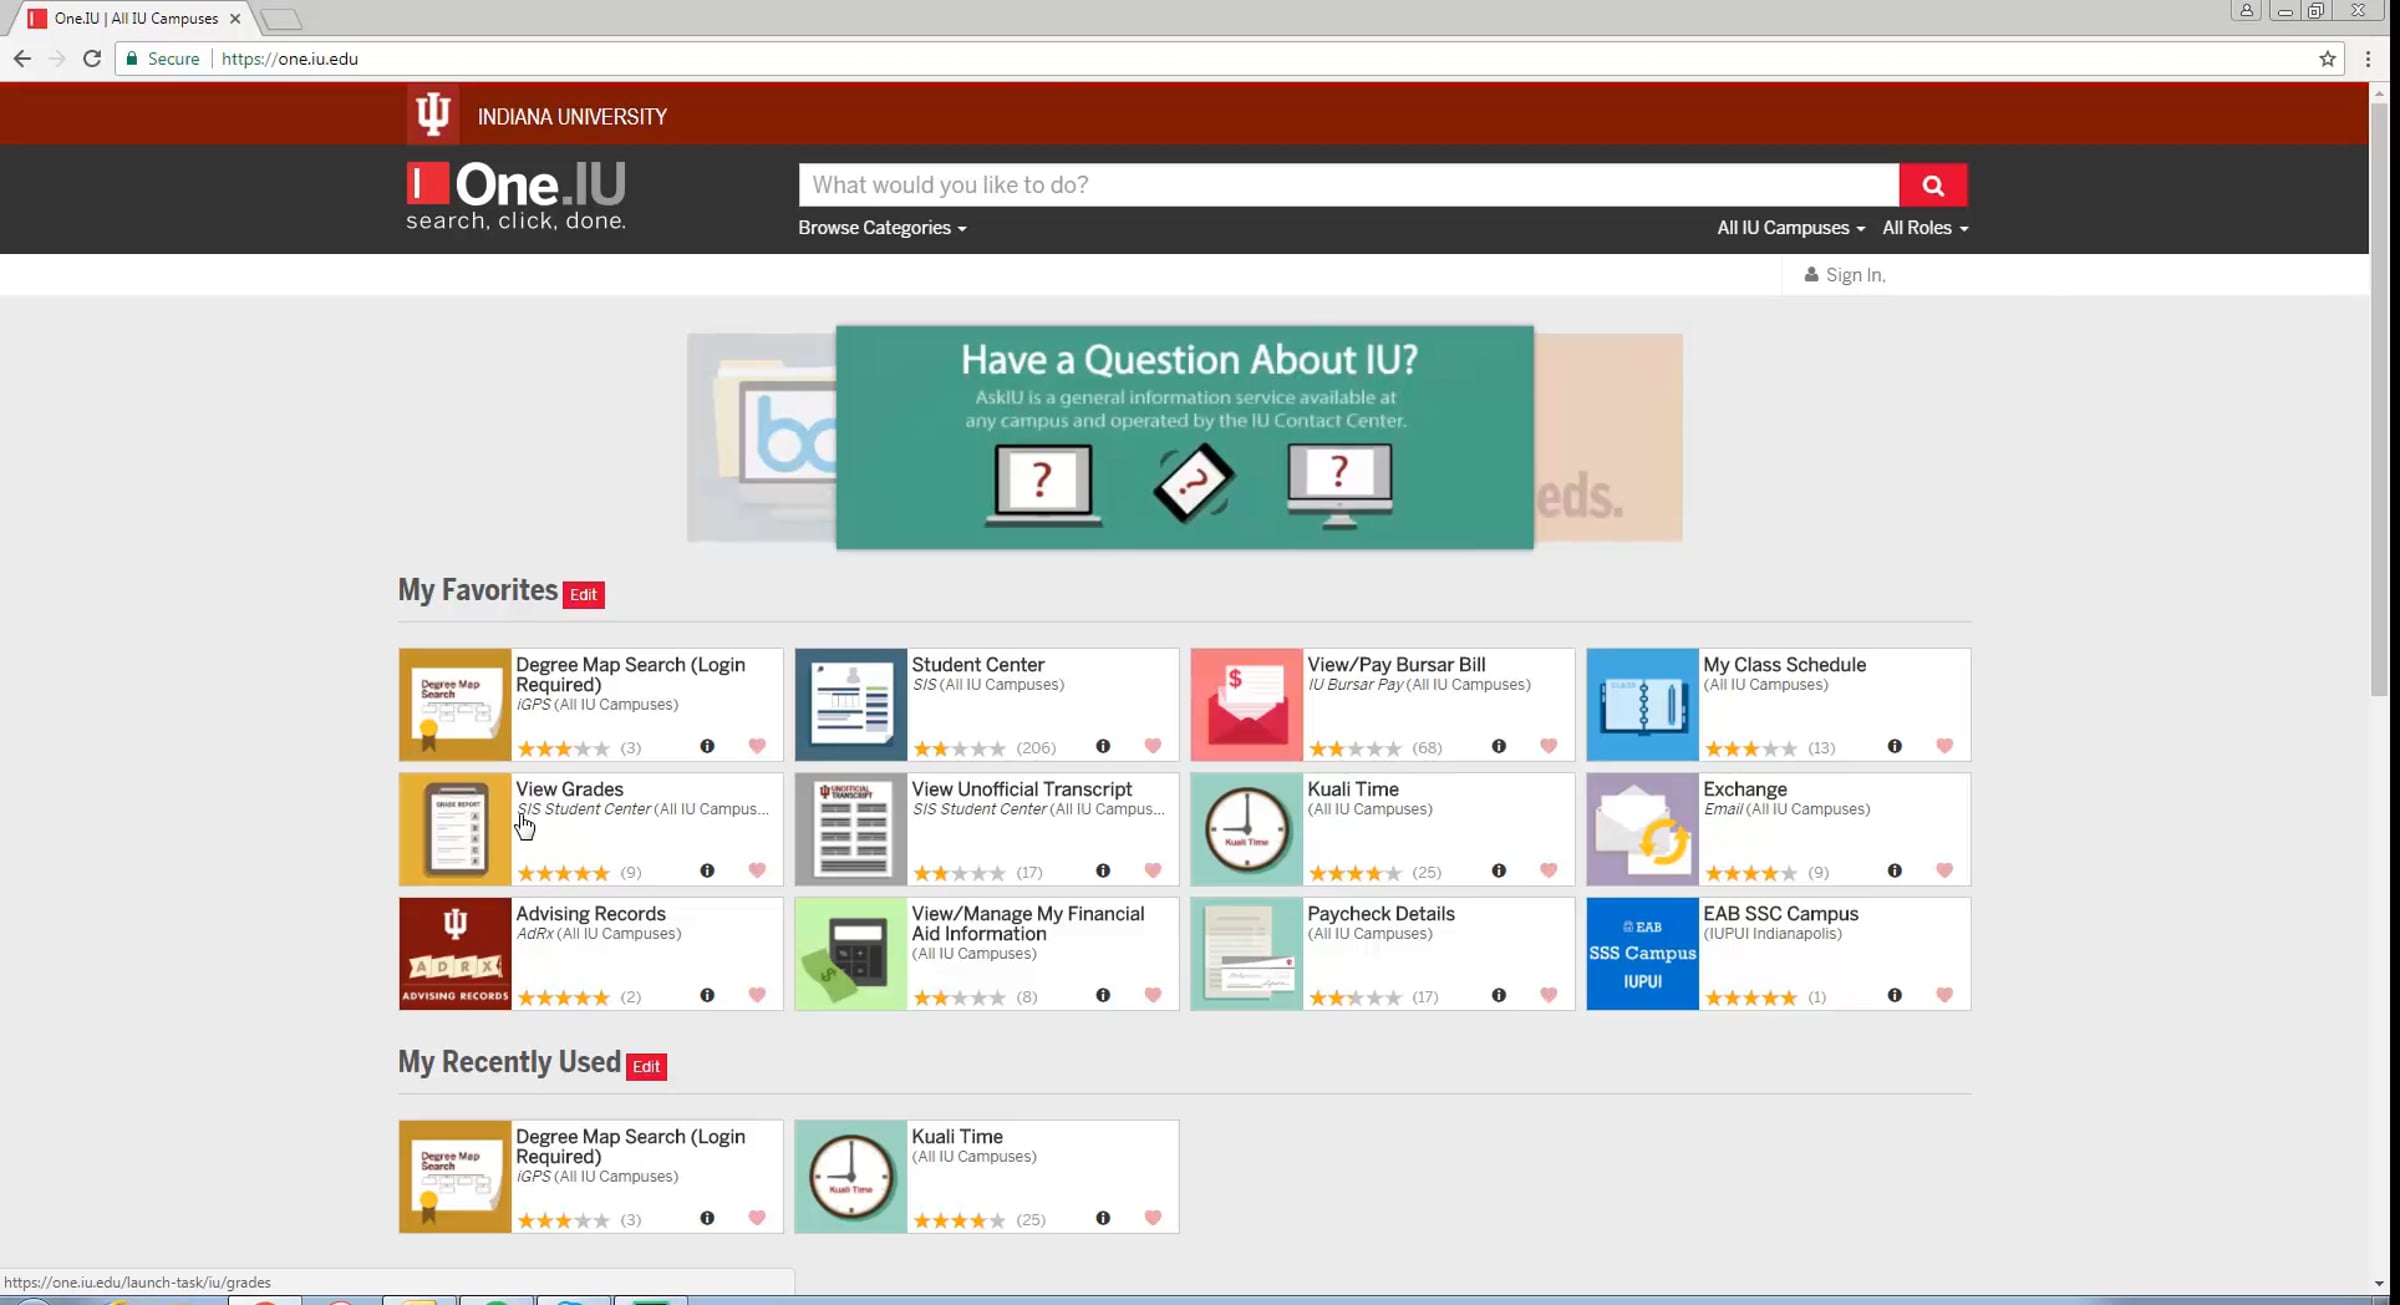Toggle the heart on View Unofficial Transcript
The image size is (2400, 1305).
coord(1153,871)
